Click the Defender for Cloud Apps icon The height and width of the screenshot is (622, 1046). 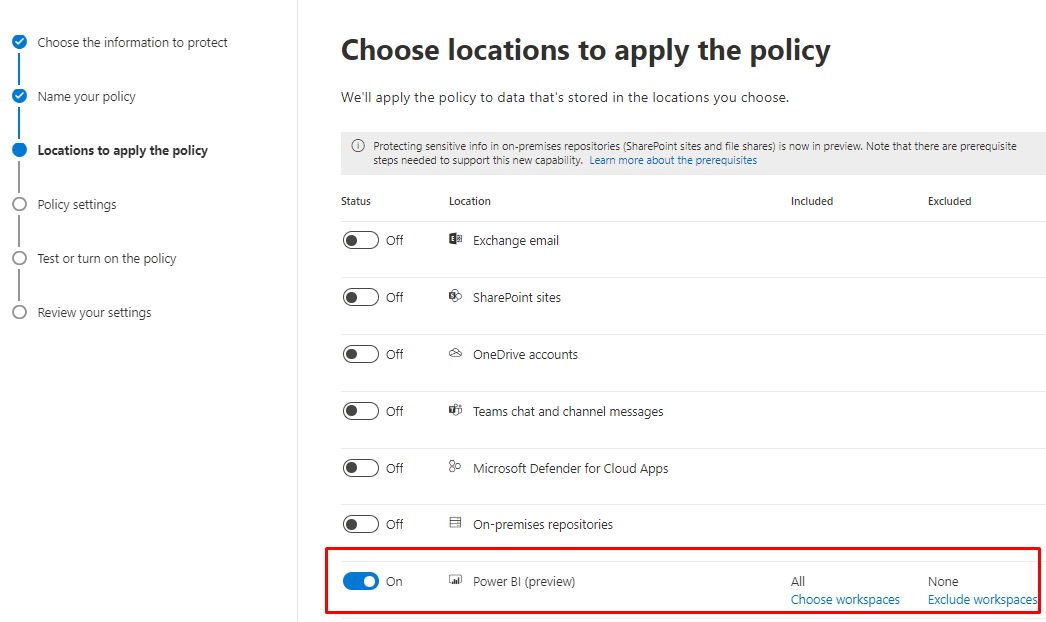455,468
